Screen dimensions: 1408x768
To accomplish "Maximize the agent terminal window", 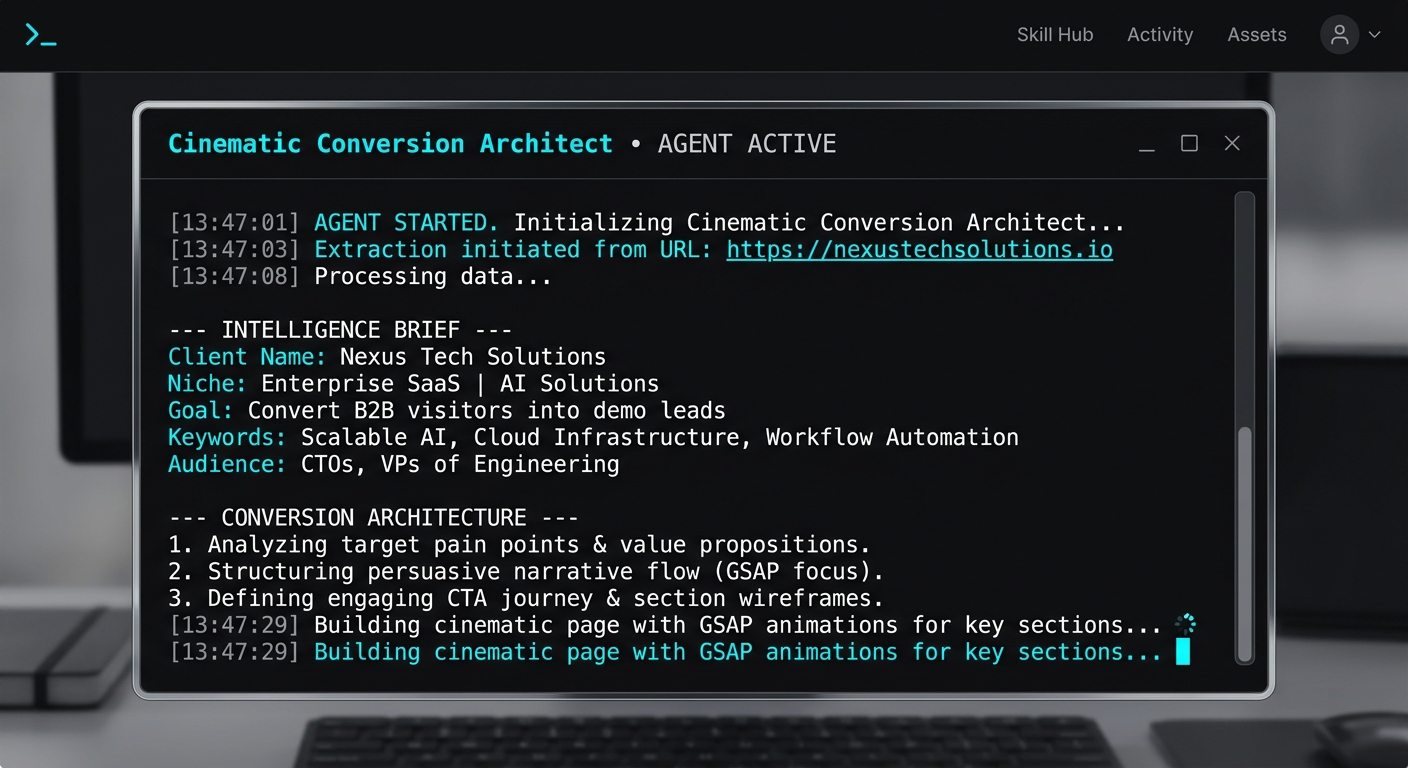I will pos(1189,143).
